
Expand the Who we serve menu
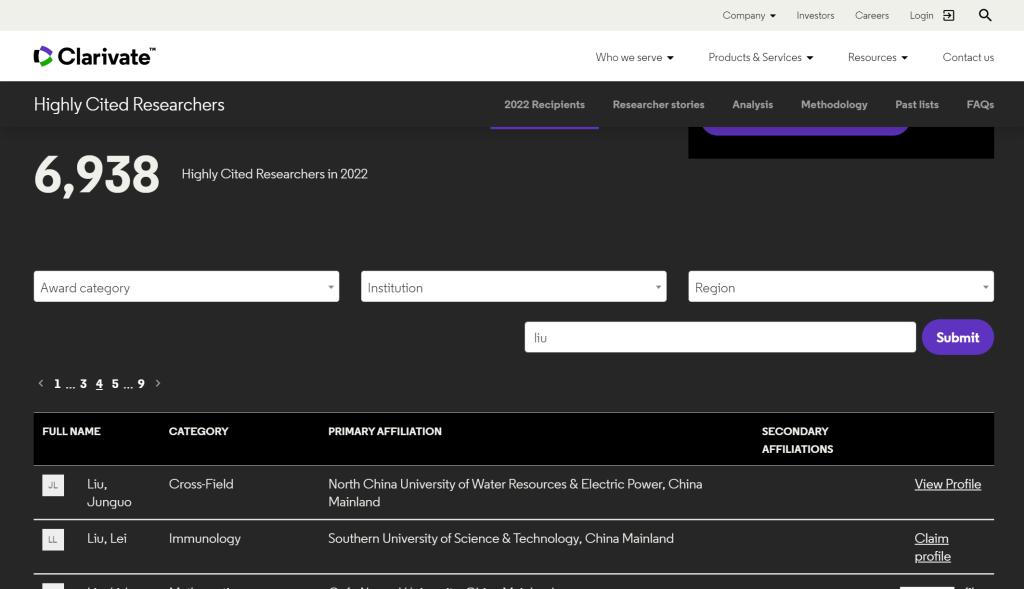point(634,57)
